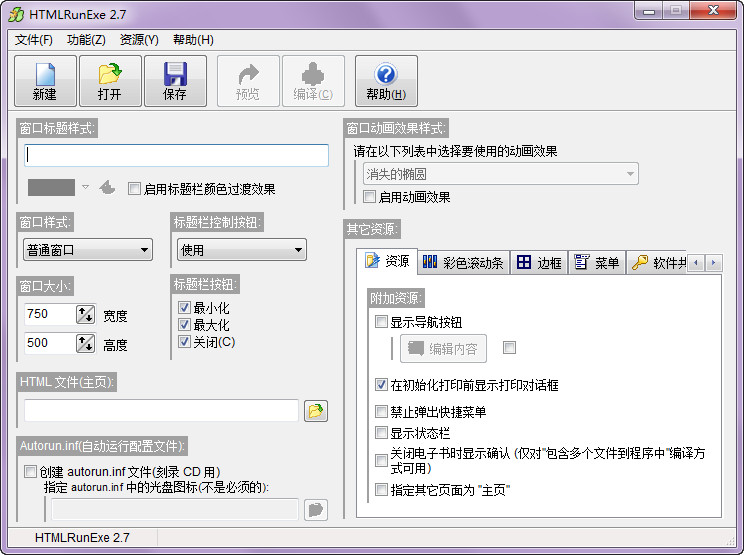Viewport: 744px width, 555px height.
Task: Focus window title text field
Action: (176, 155)
